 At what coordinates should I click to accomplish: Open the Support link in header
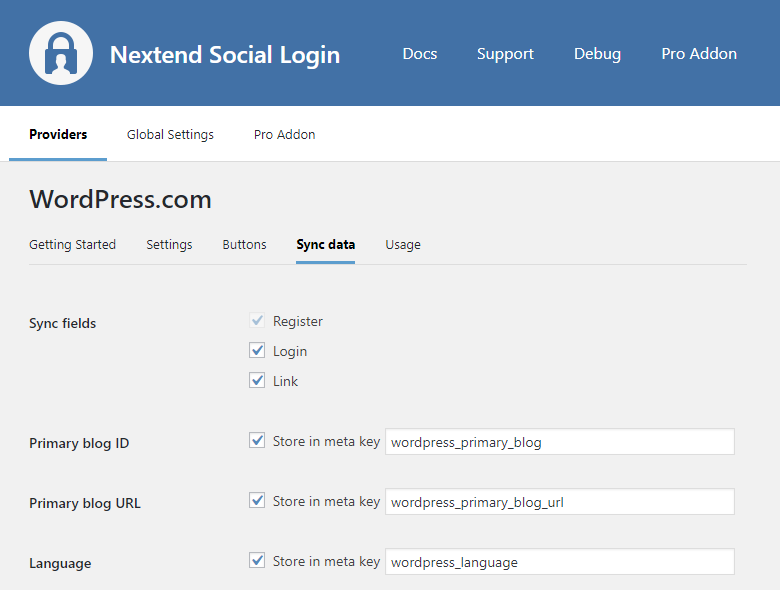pyautogui.click(x=505, y=54)
